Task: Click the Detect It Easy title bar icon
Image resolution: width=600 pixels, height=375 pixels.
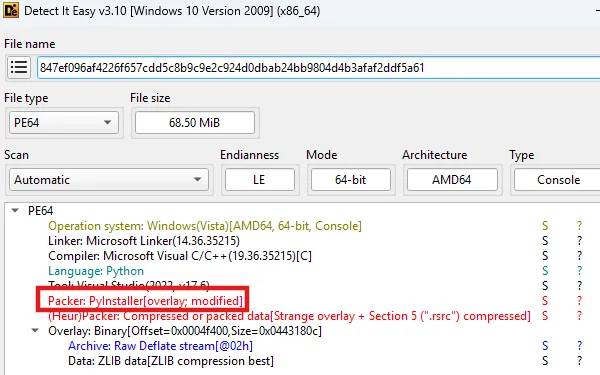Action: (10, 10)
